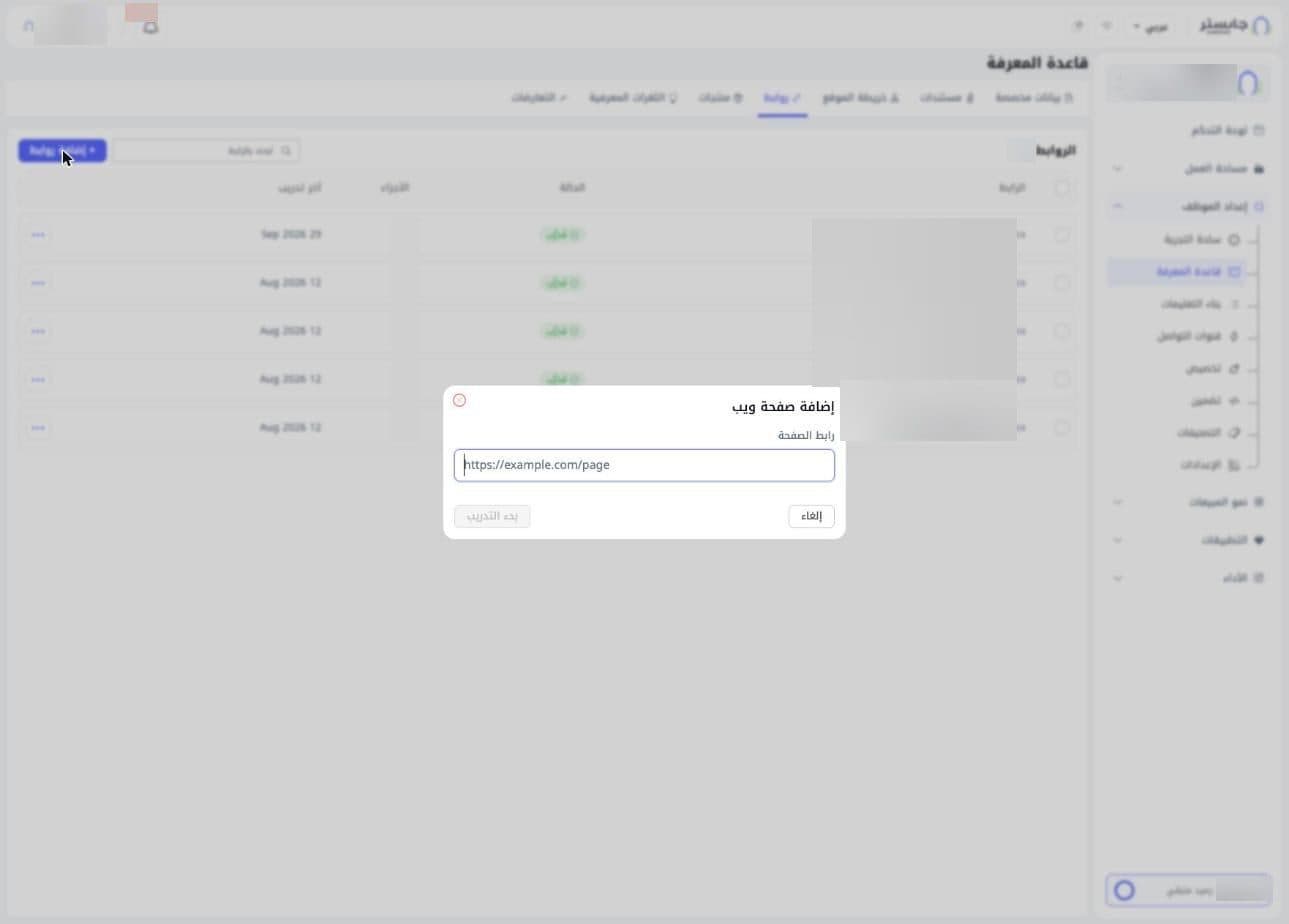This screenshot has width=1289, height=924.
Task: Click the قاعدة المعرفة page title
Action: (1037, 63)
